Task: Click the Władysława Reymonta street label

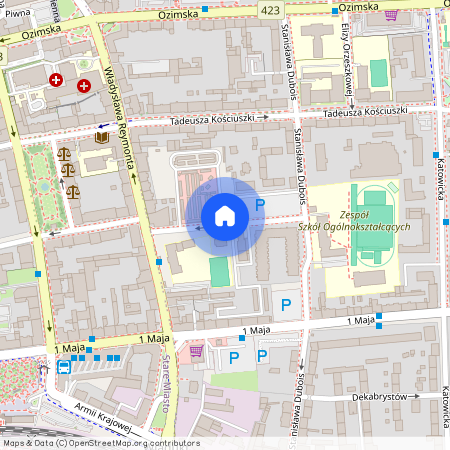Action: [x=119, y=118]
